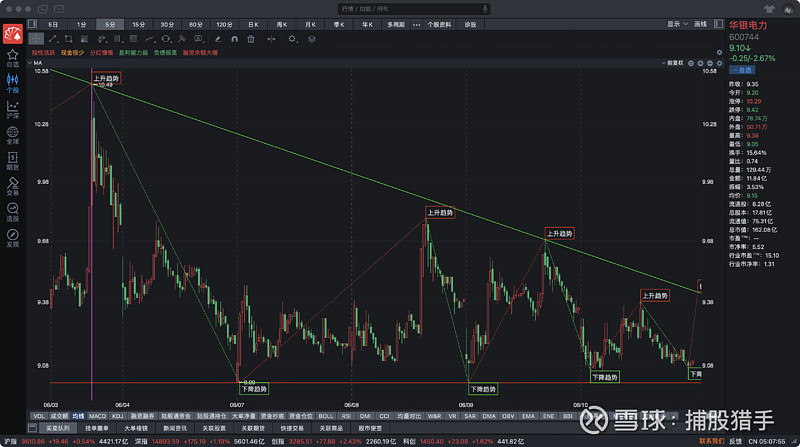Click the 交易 trading hammer icon

(x=12, y=187)
